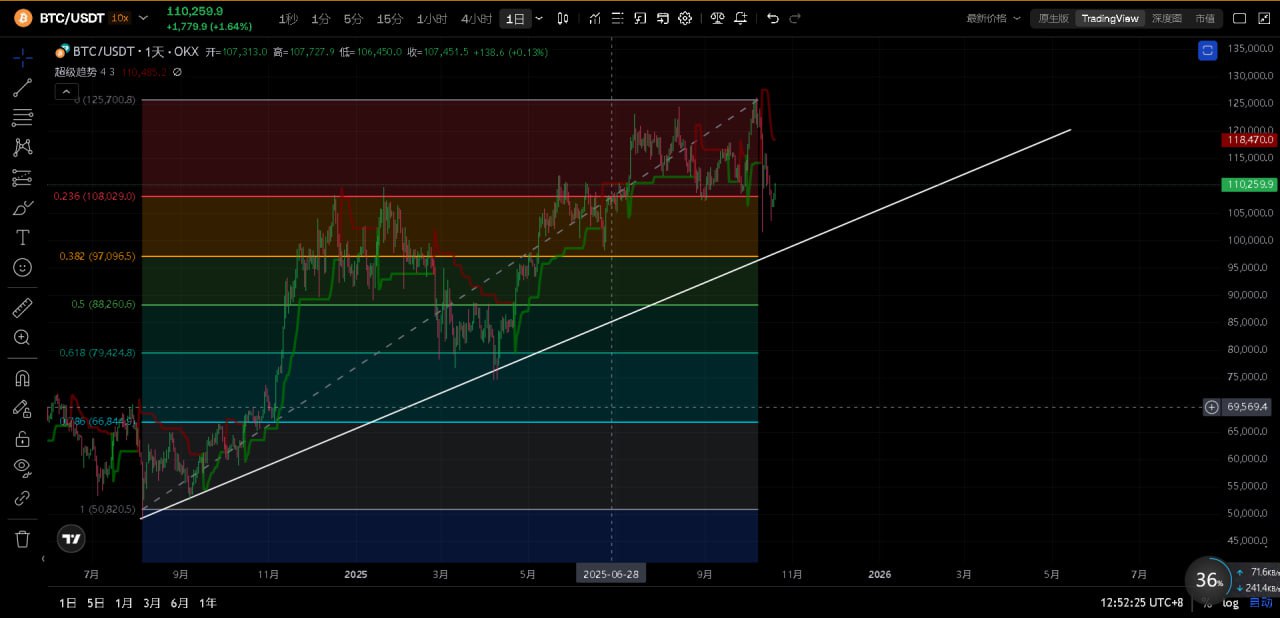
Task: Select the 3月 date range
Action: 152,603
